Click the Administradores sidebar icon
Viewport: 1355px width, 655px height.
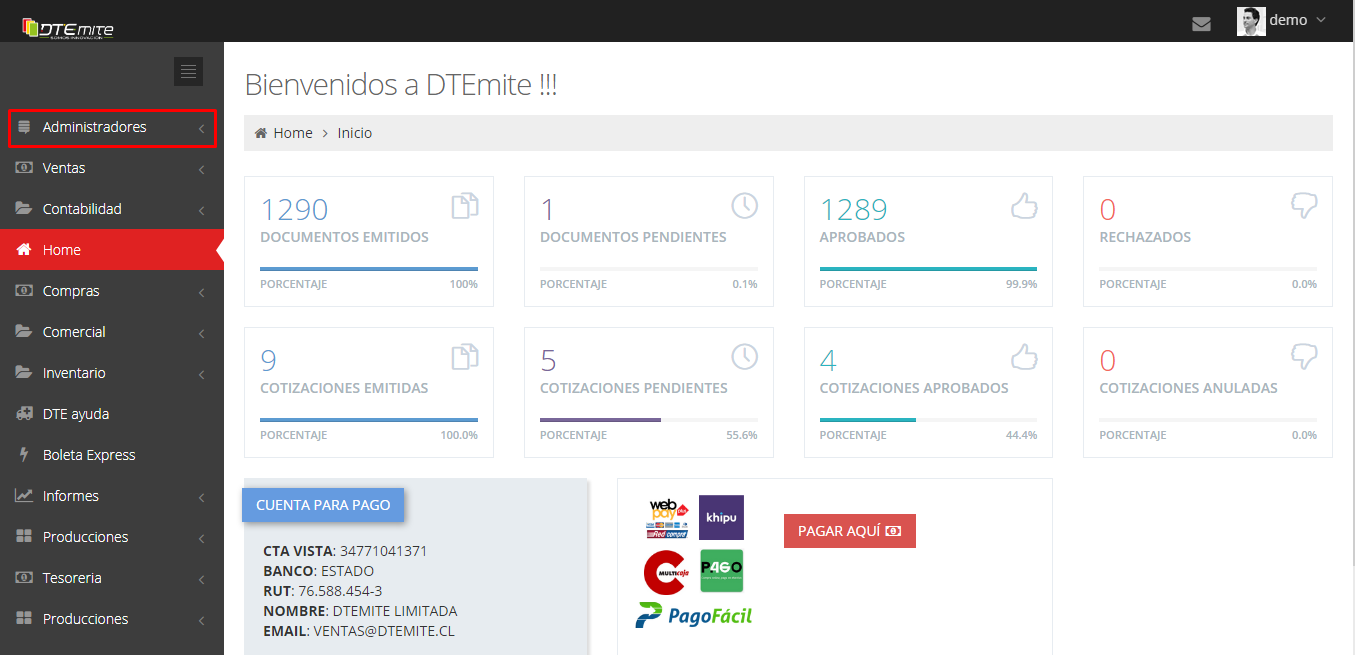(24, 127)
